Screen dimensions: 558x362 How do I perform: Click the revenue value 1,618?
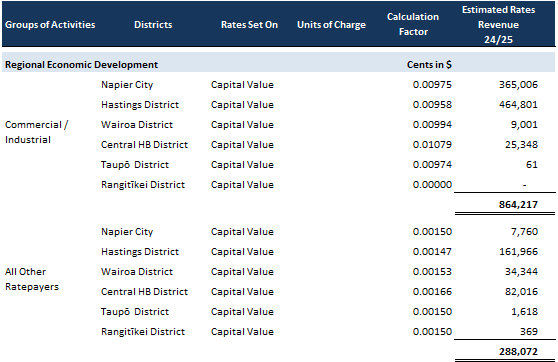pyautogui.click(x=524, y=311)
